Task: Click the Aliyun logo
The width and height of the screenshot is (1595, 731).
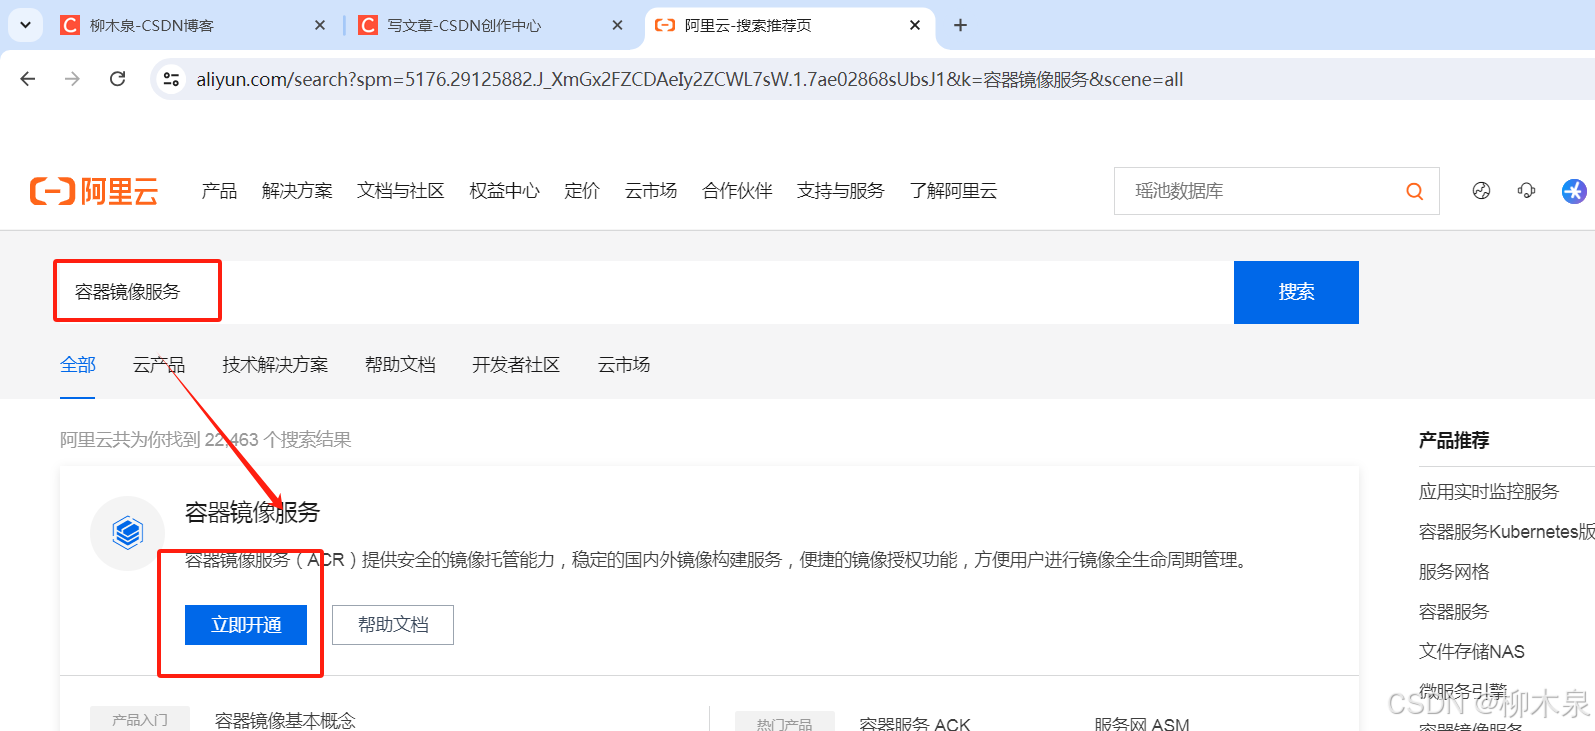Action: click(94, 191)
